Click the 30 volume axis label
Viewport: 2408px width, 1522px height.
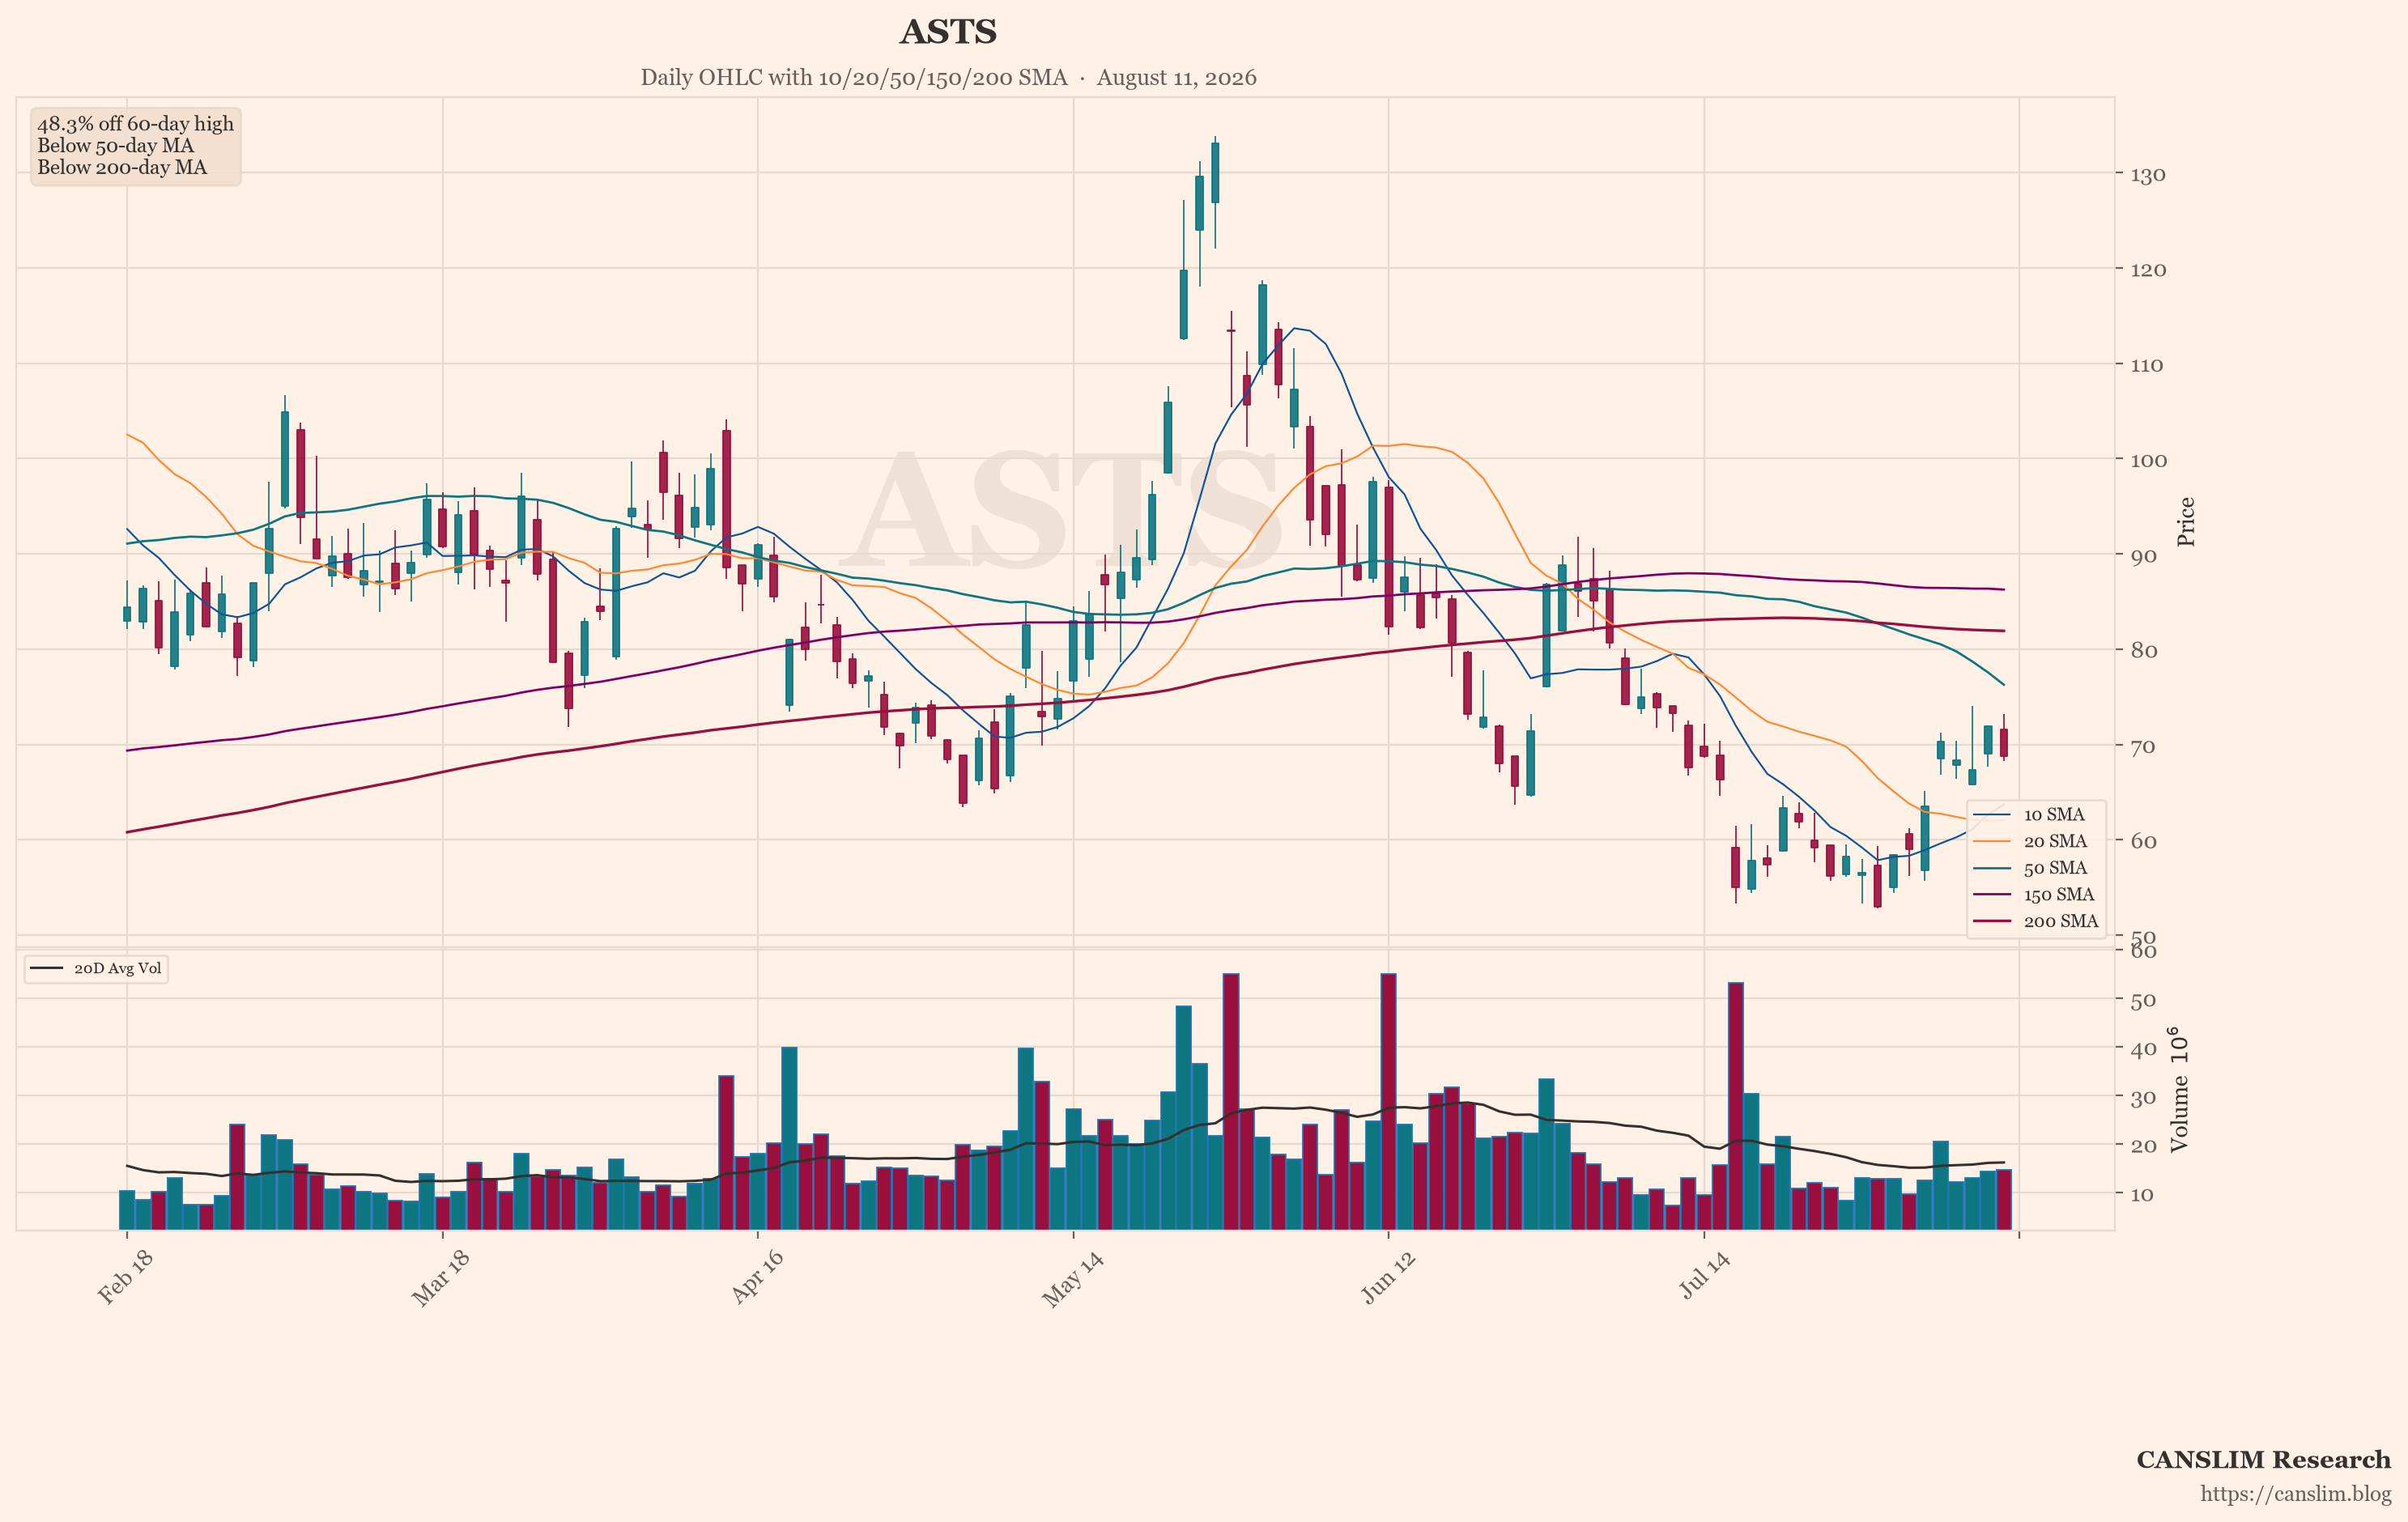pos(2143,1098)
